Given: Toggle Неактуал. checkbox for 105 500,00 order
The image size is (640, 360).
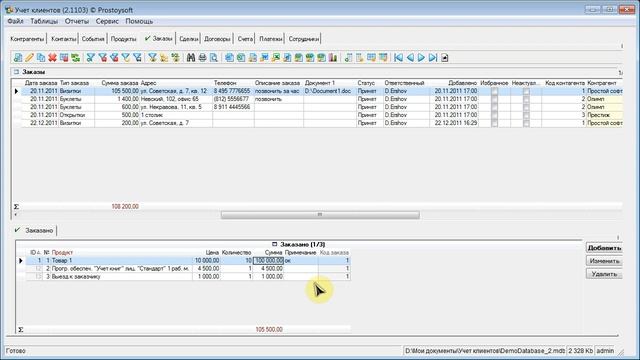Looking at the screenshot, I should pyautogui.click(x=526, y=91).
